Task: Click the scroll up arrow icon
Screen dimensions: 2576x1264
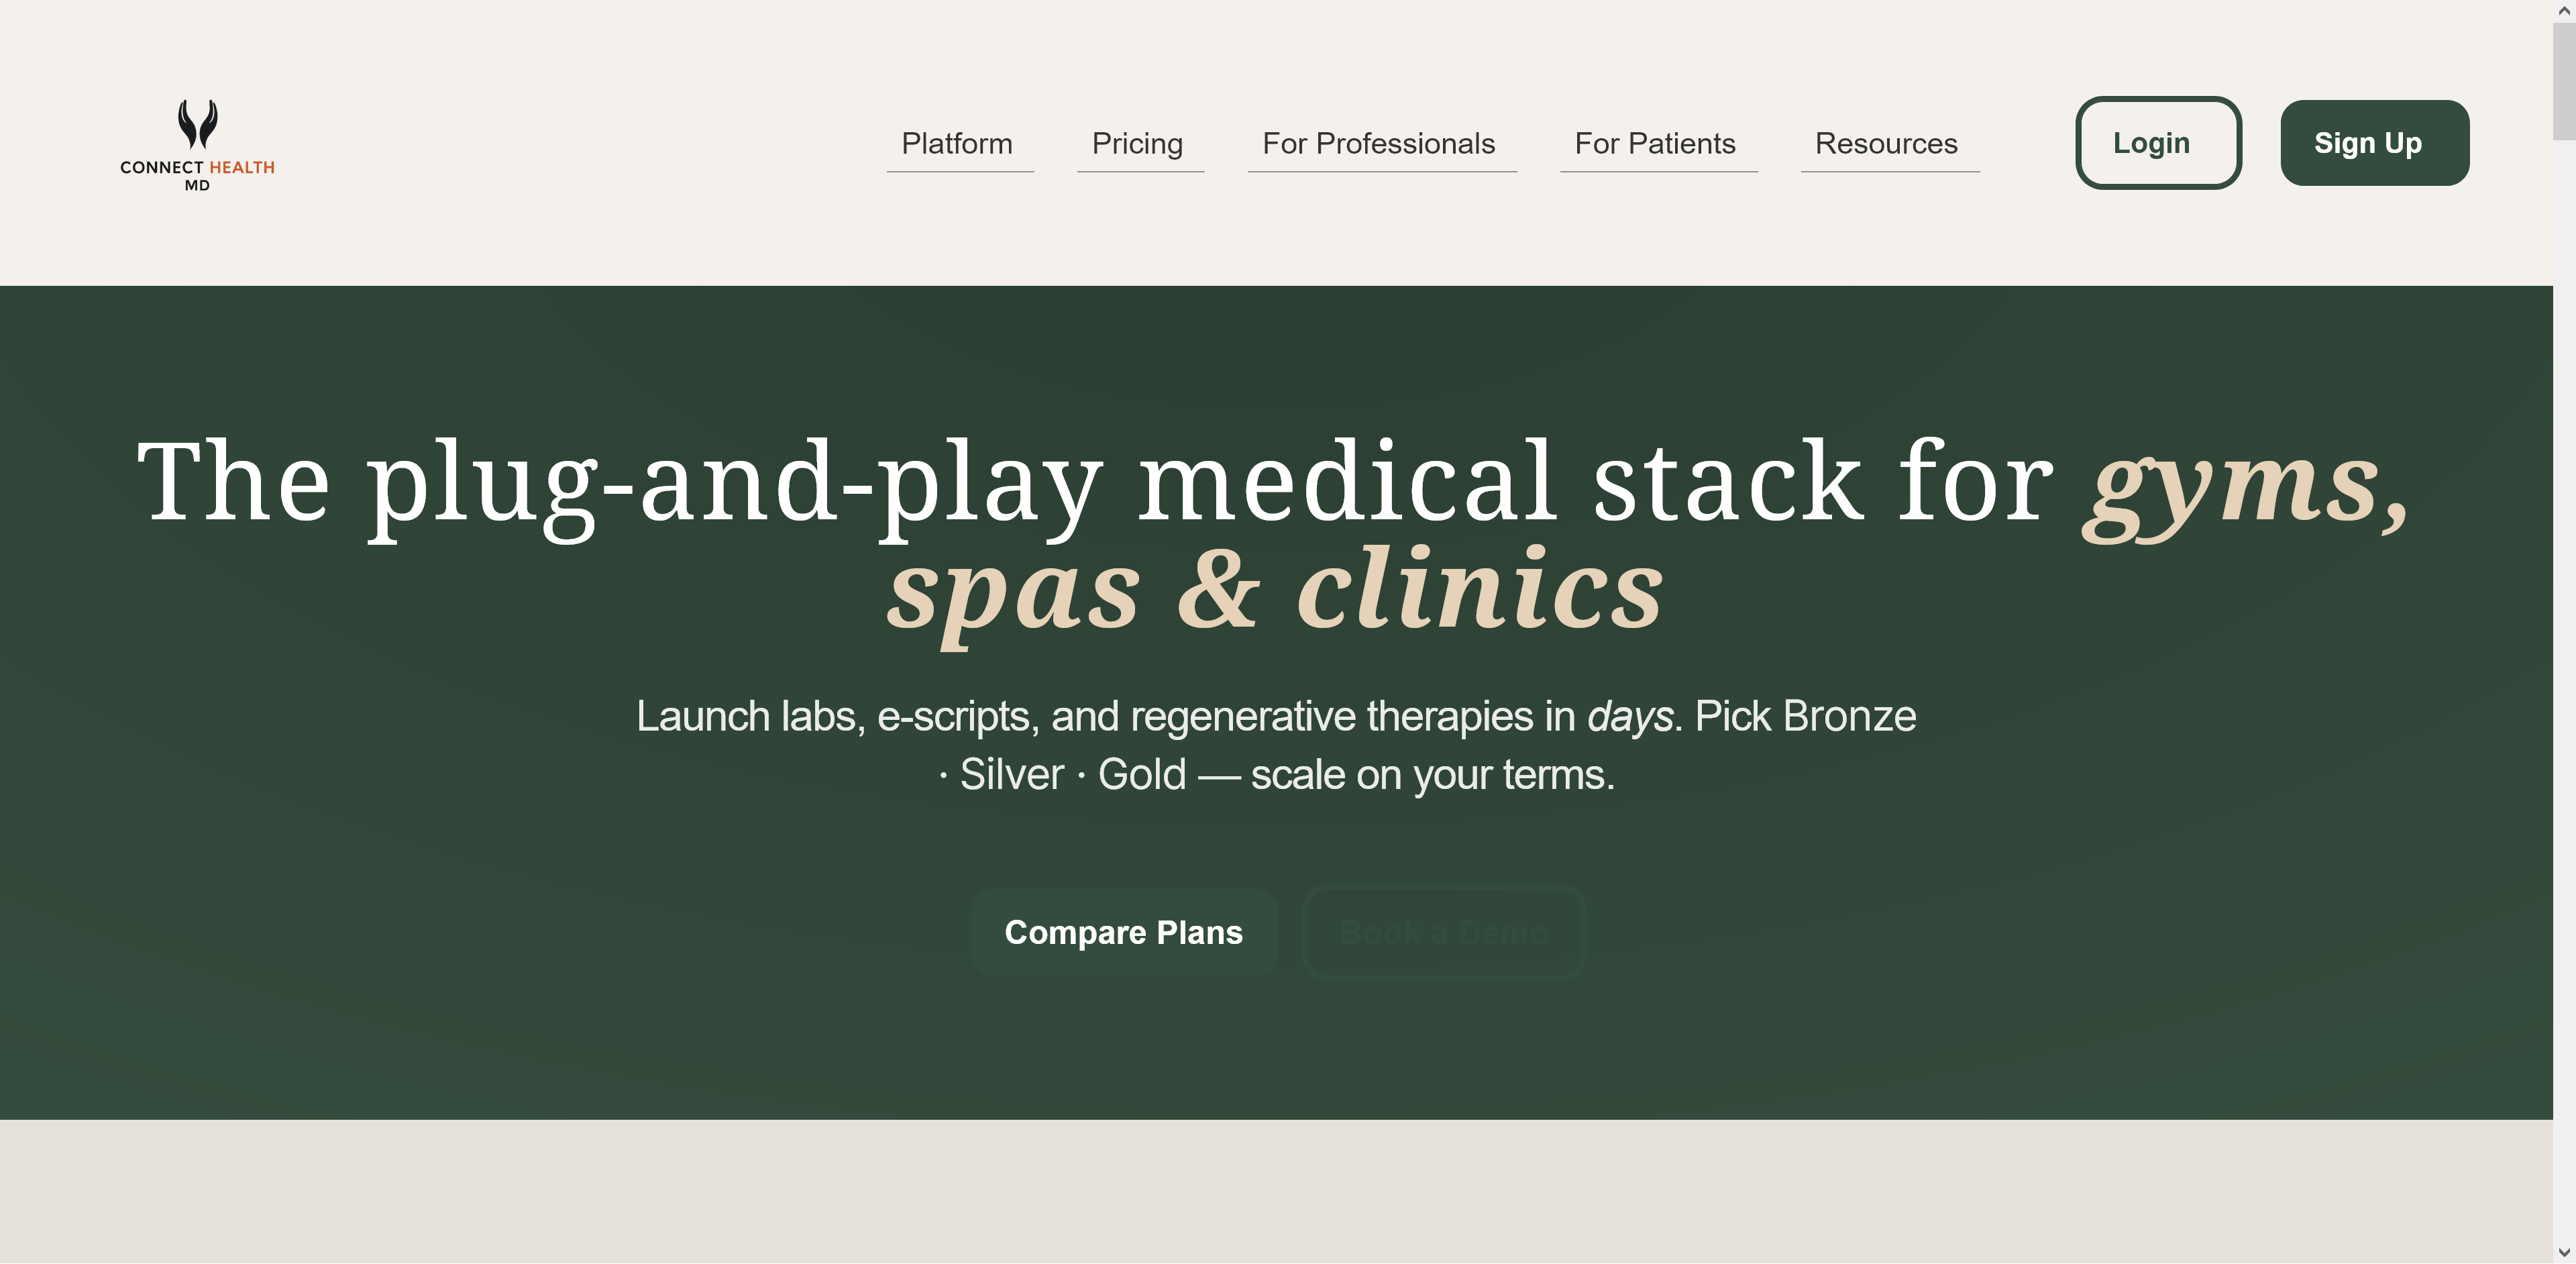Action: click(x=2564, y=10)
